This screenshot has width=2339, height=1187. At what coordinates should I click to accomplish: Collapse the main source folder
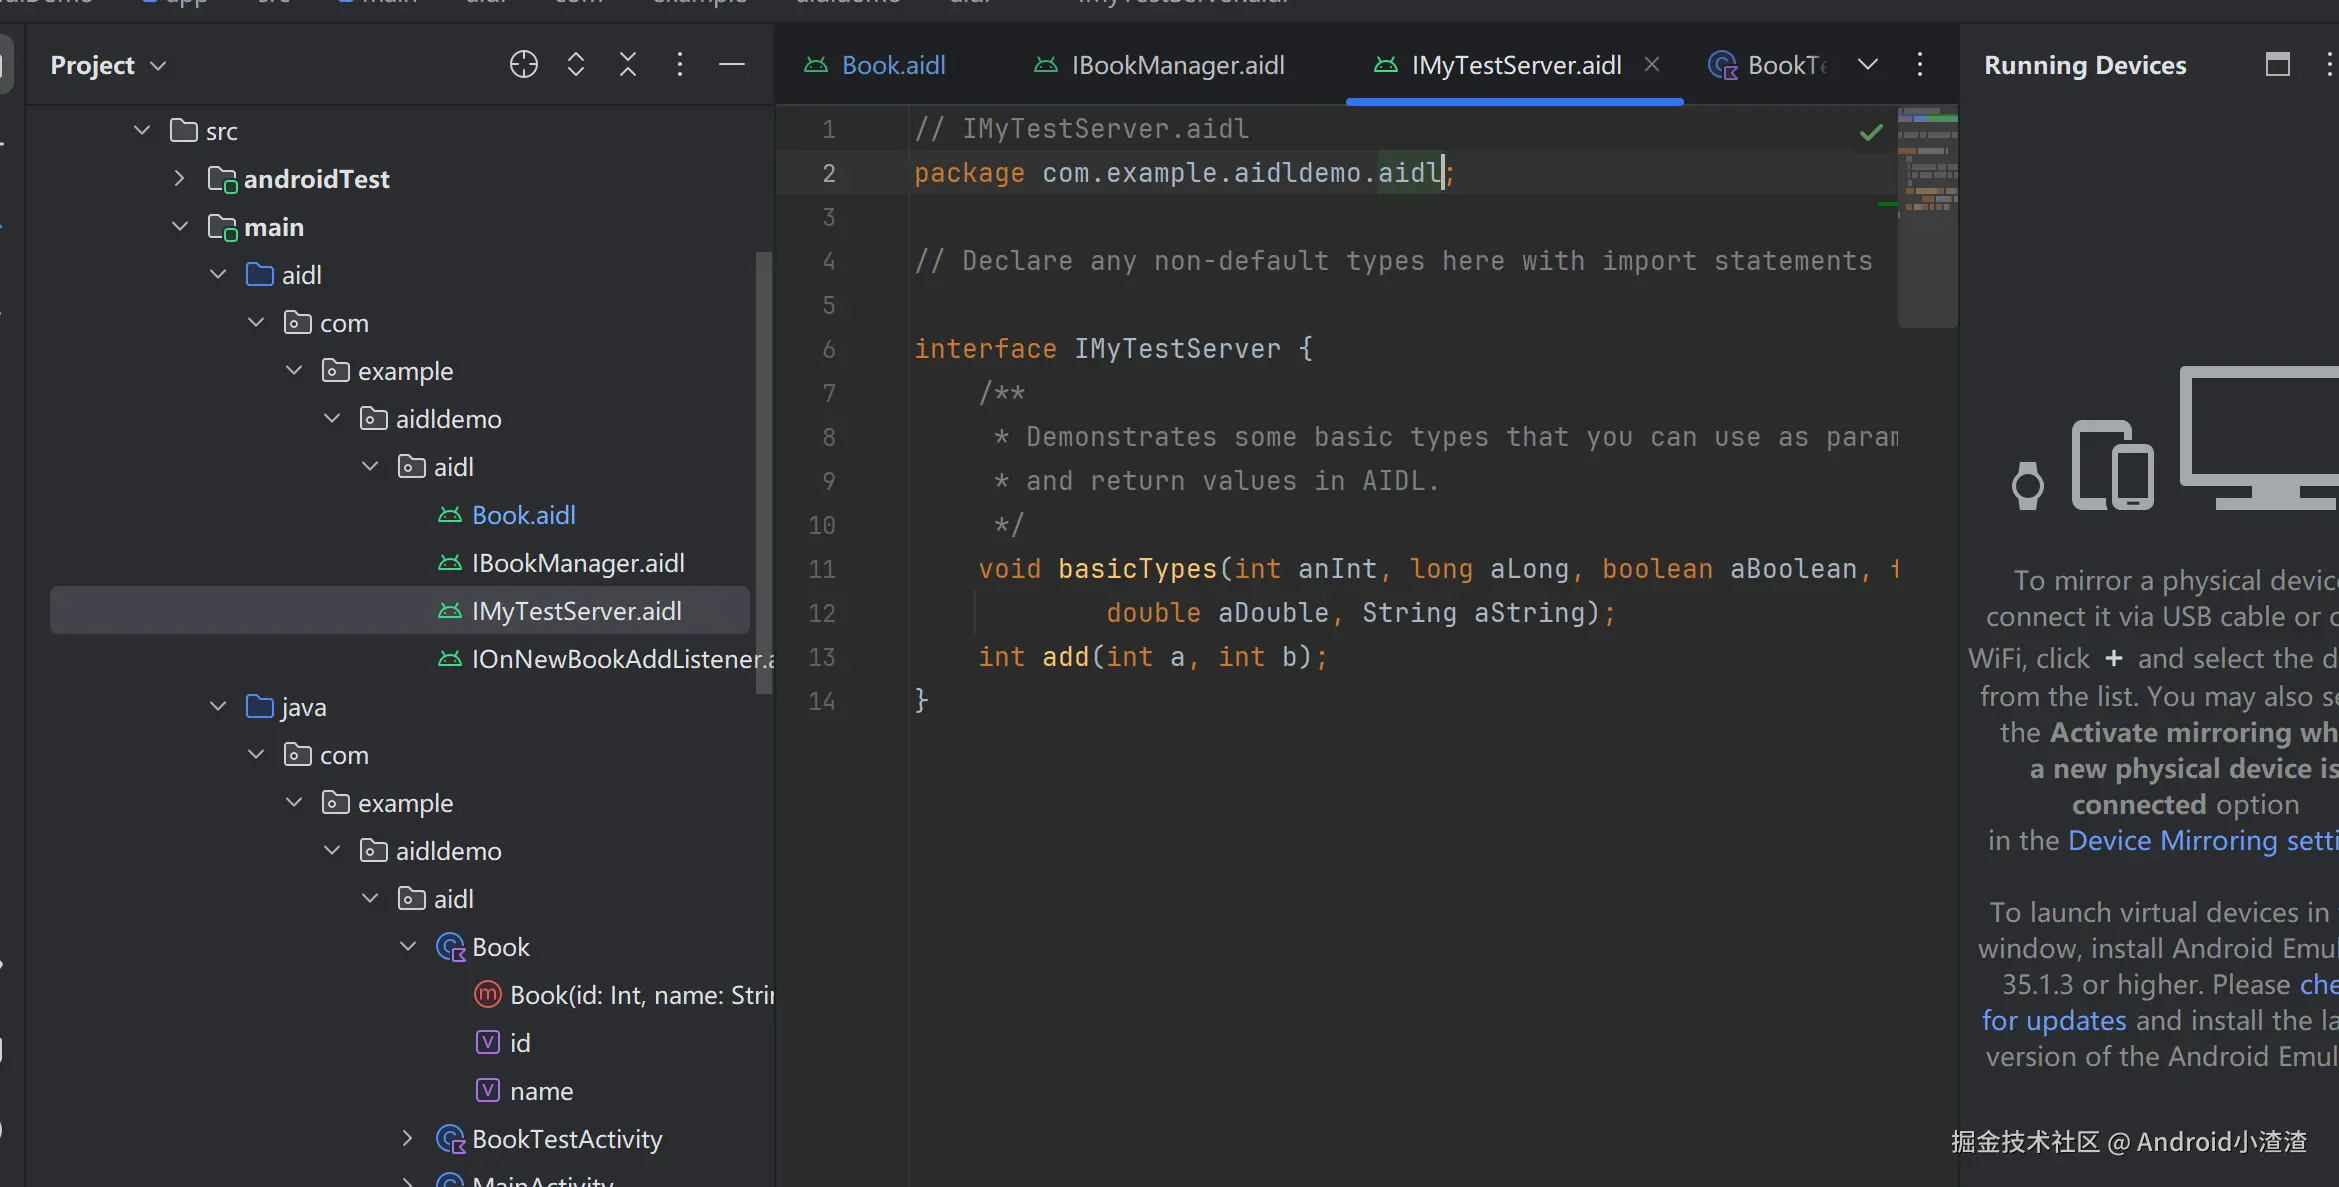(x=179, y=227)
